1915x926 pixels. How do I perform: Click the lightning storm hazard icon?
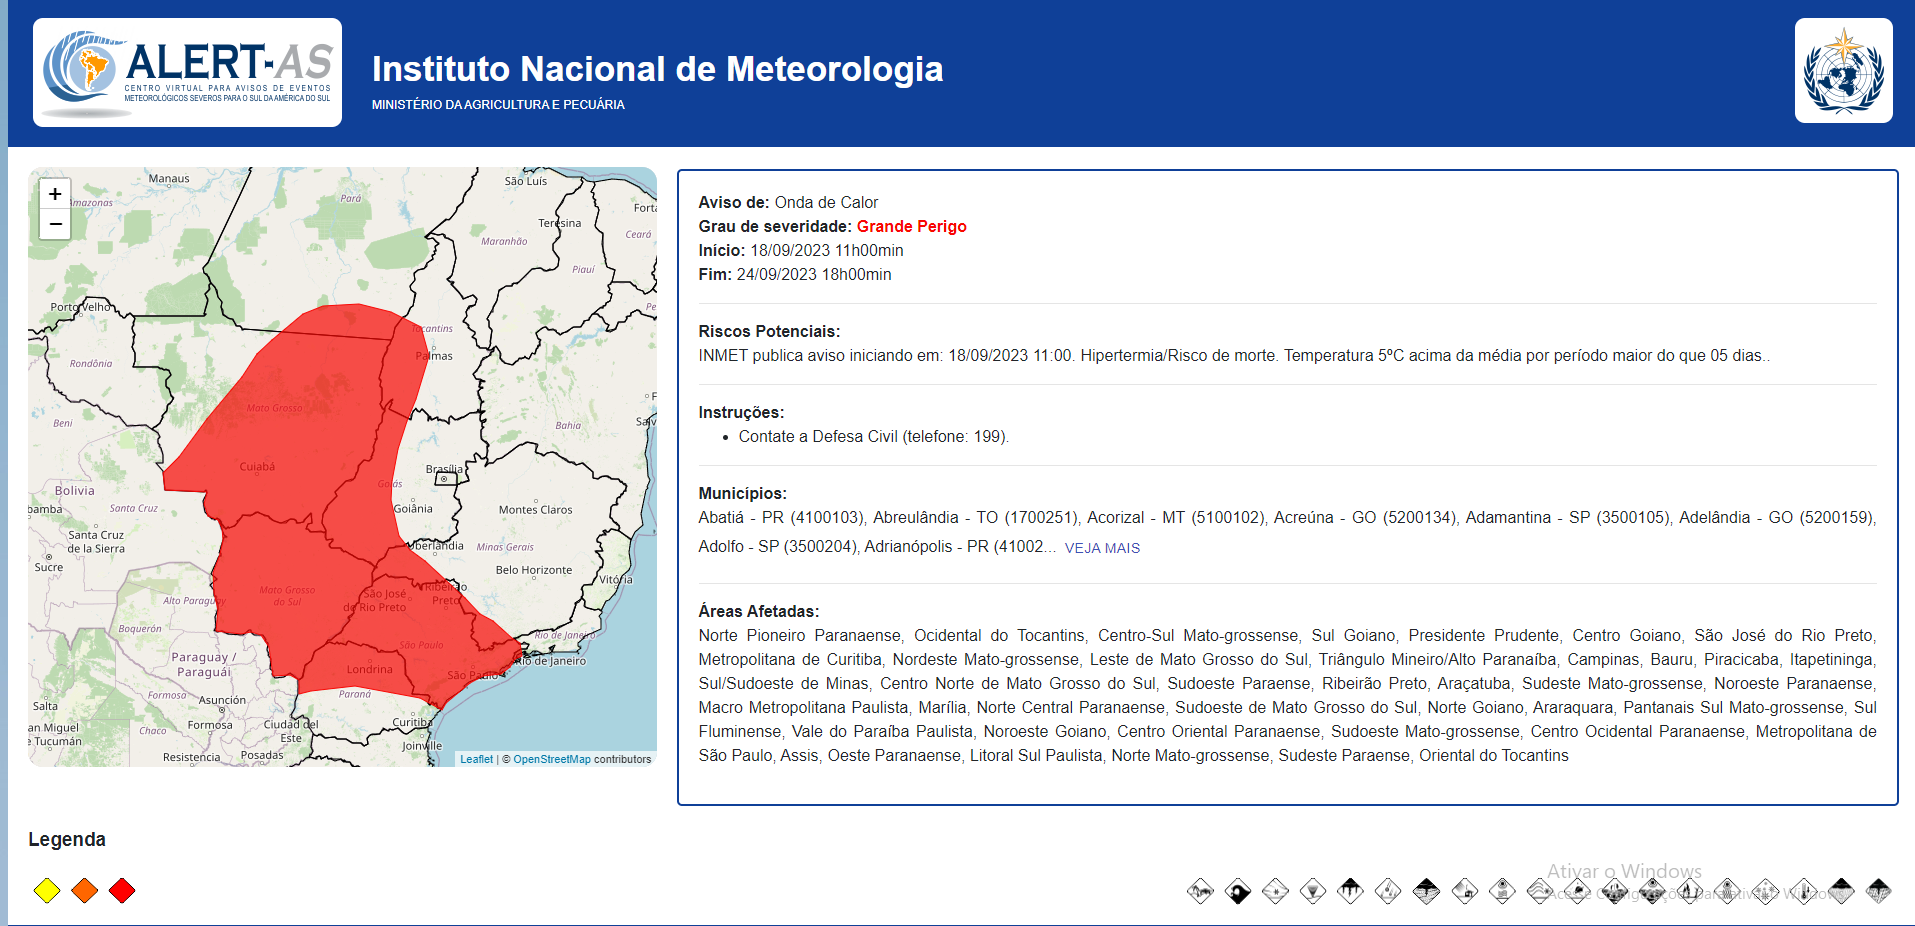pyautogui.click(x=1878, y=891)
